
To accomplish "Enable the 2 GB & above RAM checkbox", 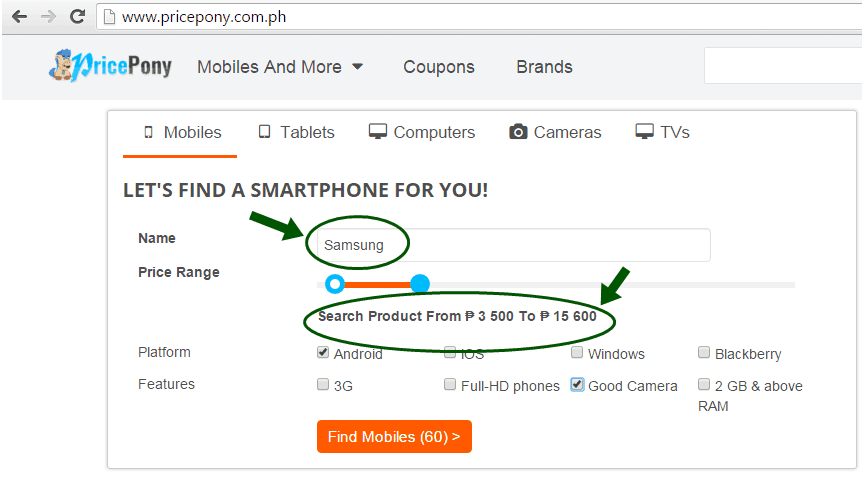I will click(704, 384).
